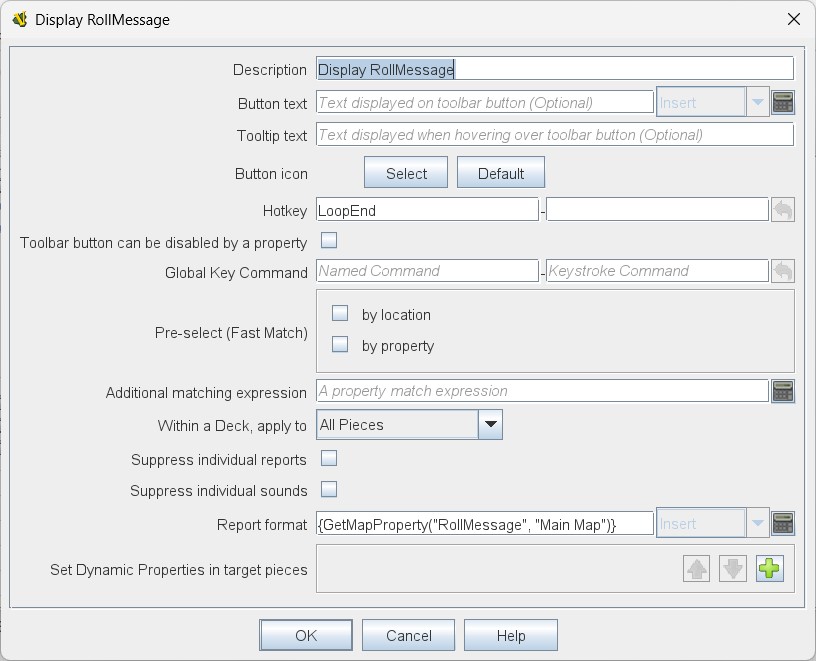Open Help for this dialog
This screenshot has height=661, width=816.
[511, 635]
